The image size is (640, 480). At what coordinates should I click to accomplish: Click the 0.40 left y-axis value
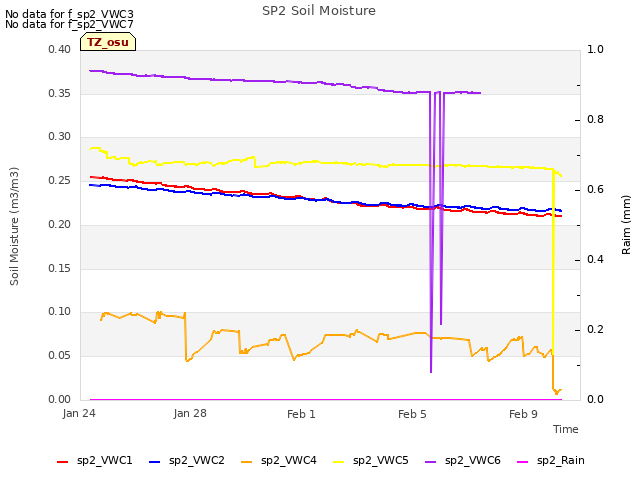point(60,49)
